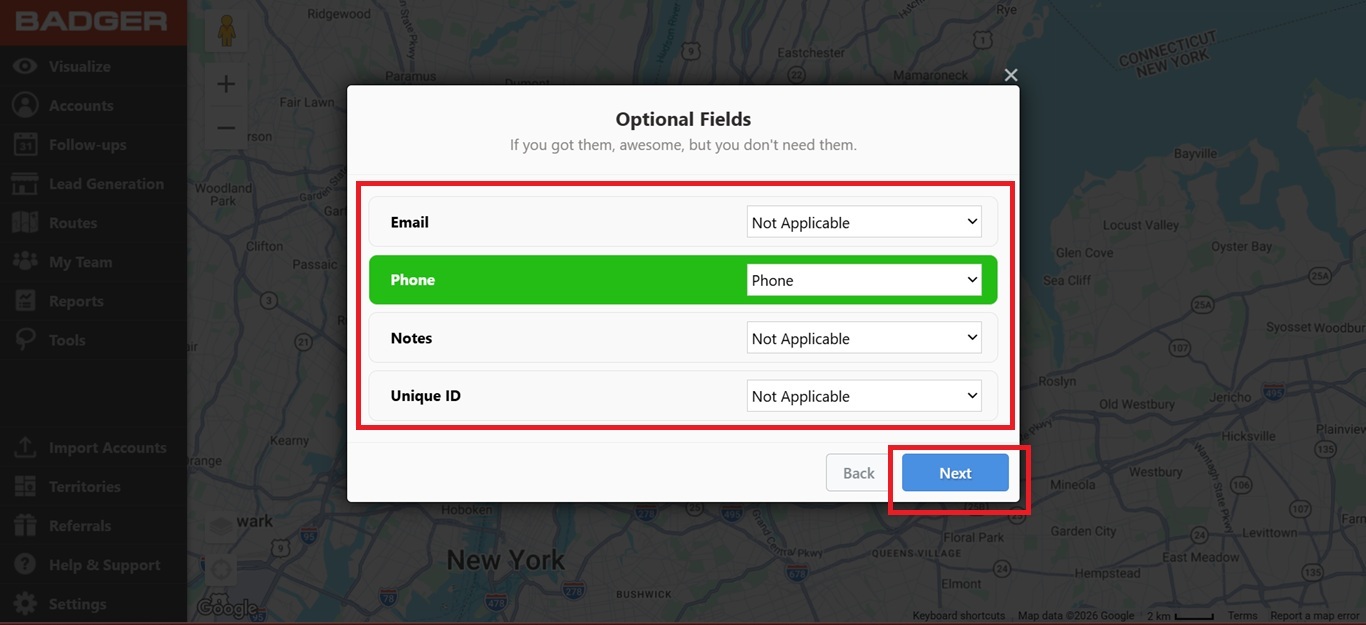Open the Unique ID mapping dropdown
Image resolution: width=1366 pixels, height=625 pixels.
864,396
